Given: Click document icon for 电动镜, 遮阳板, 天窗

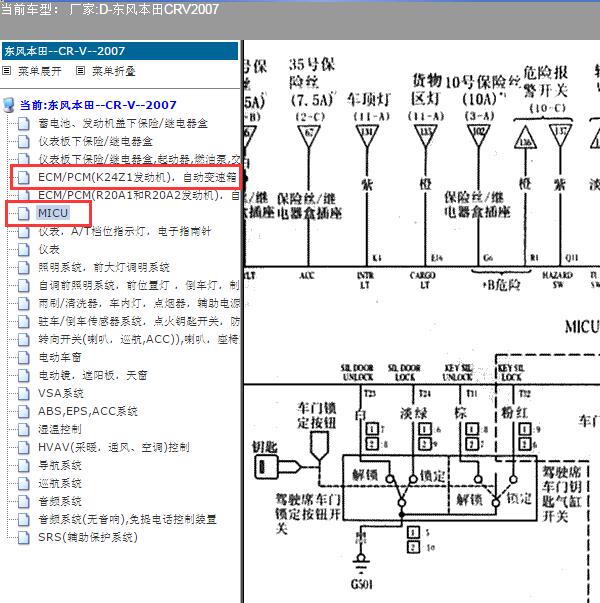Looking at the screenshot, I should [x=23, y=375].
